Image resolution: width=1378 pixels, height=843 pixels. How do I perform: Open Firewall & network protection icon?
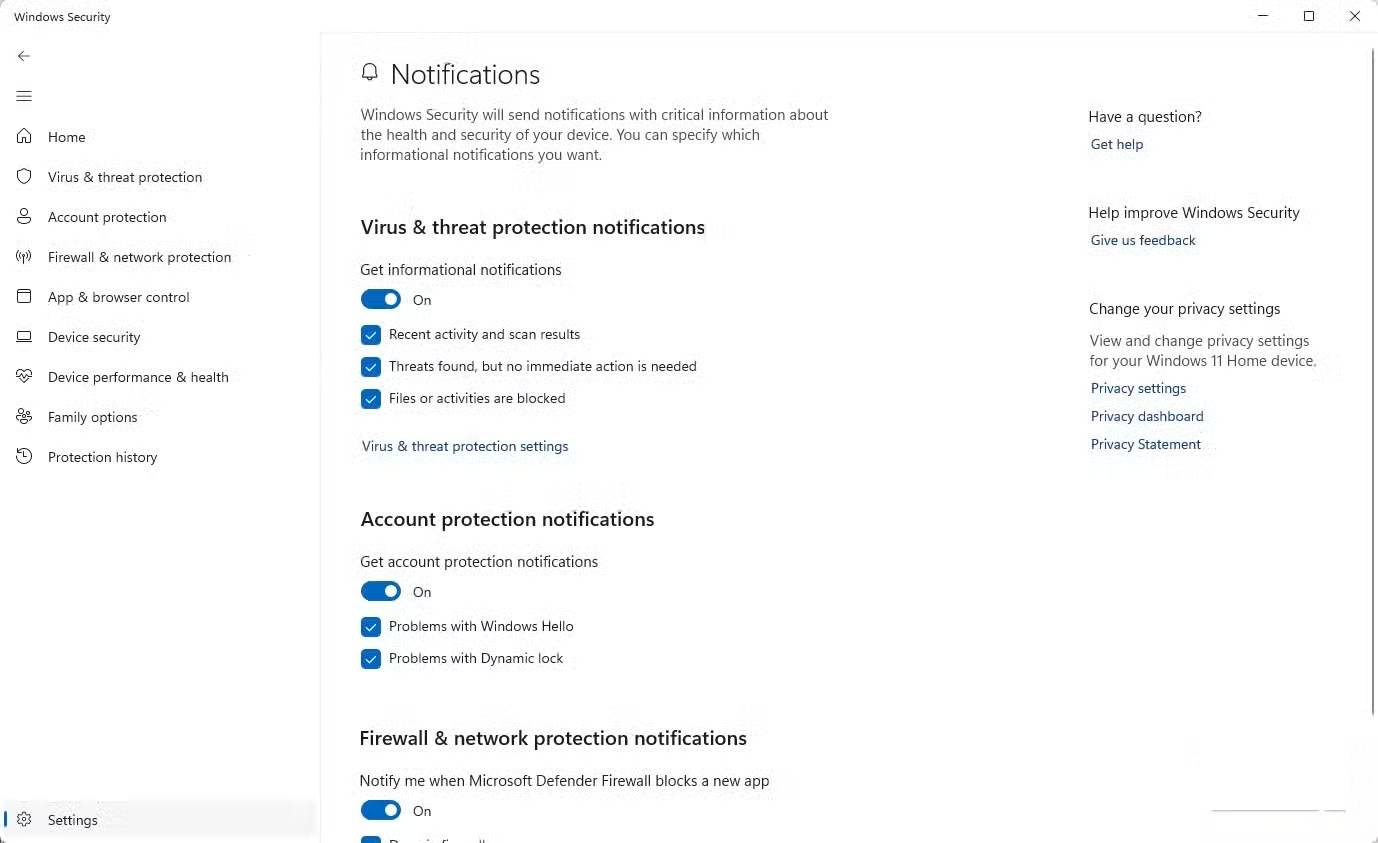pos(24,257)
